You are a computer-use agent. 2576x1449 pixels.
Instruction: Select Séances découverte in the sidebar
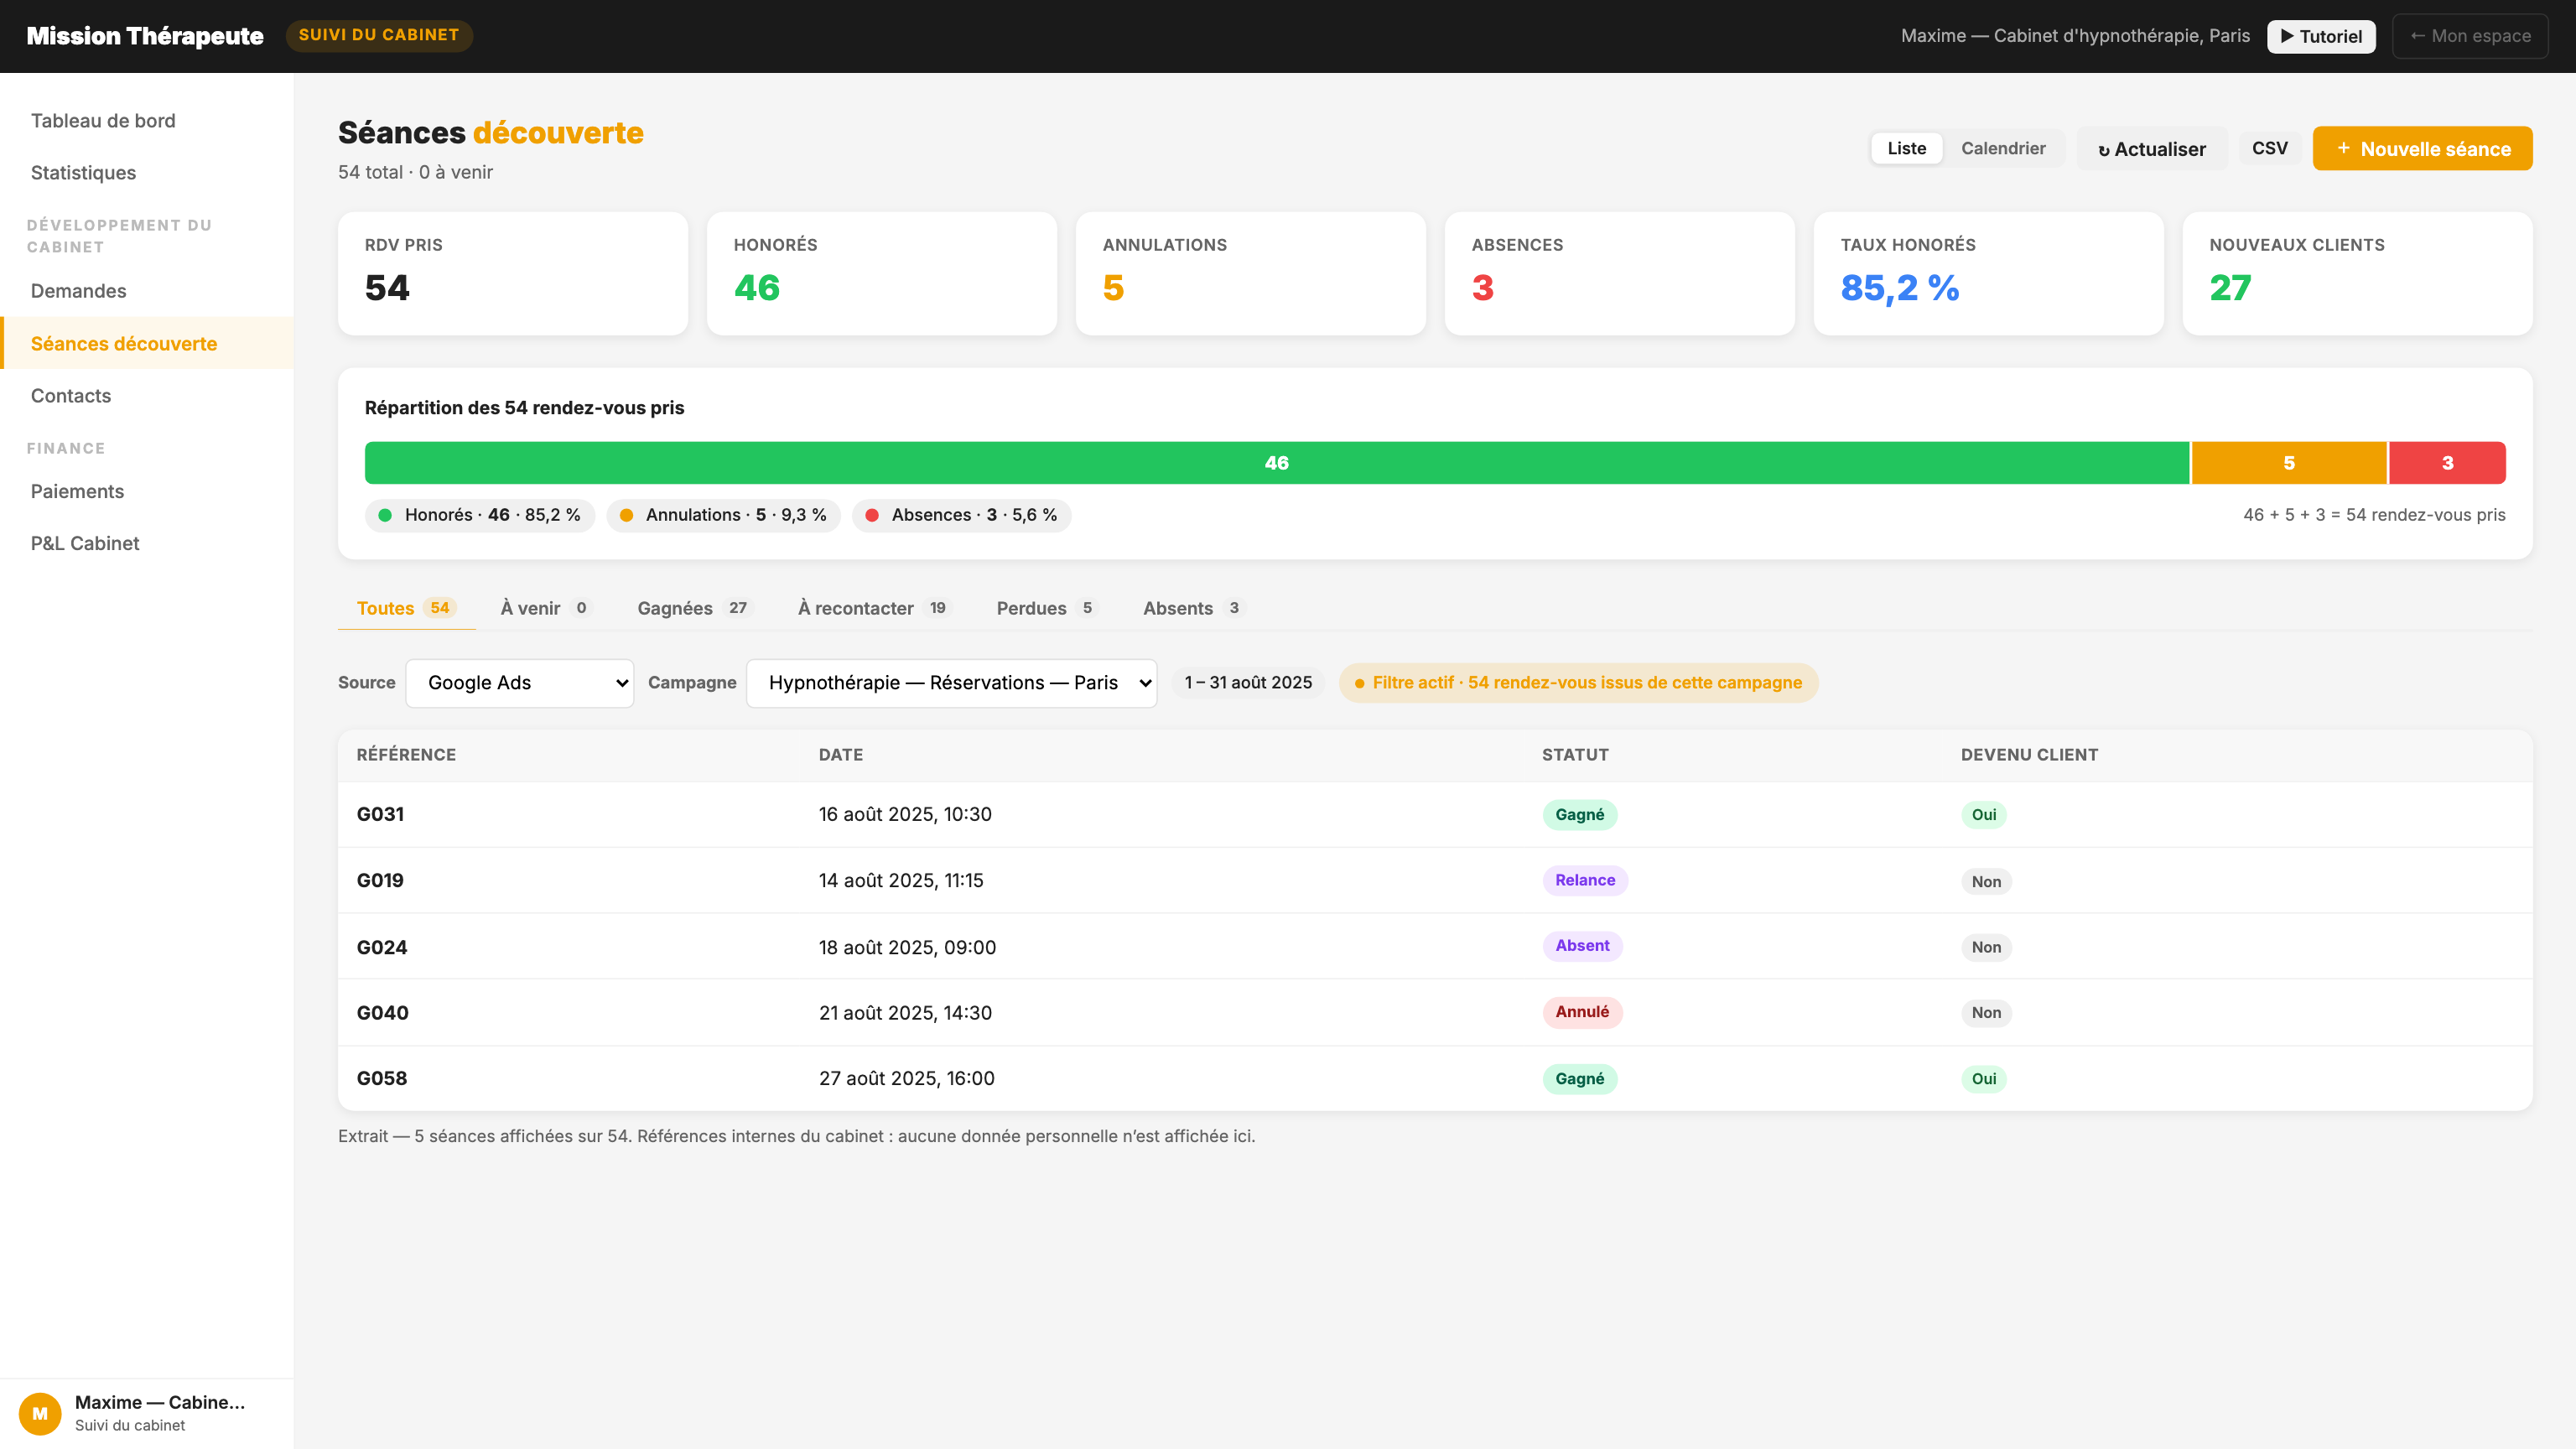click(x=147, y=343)
